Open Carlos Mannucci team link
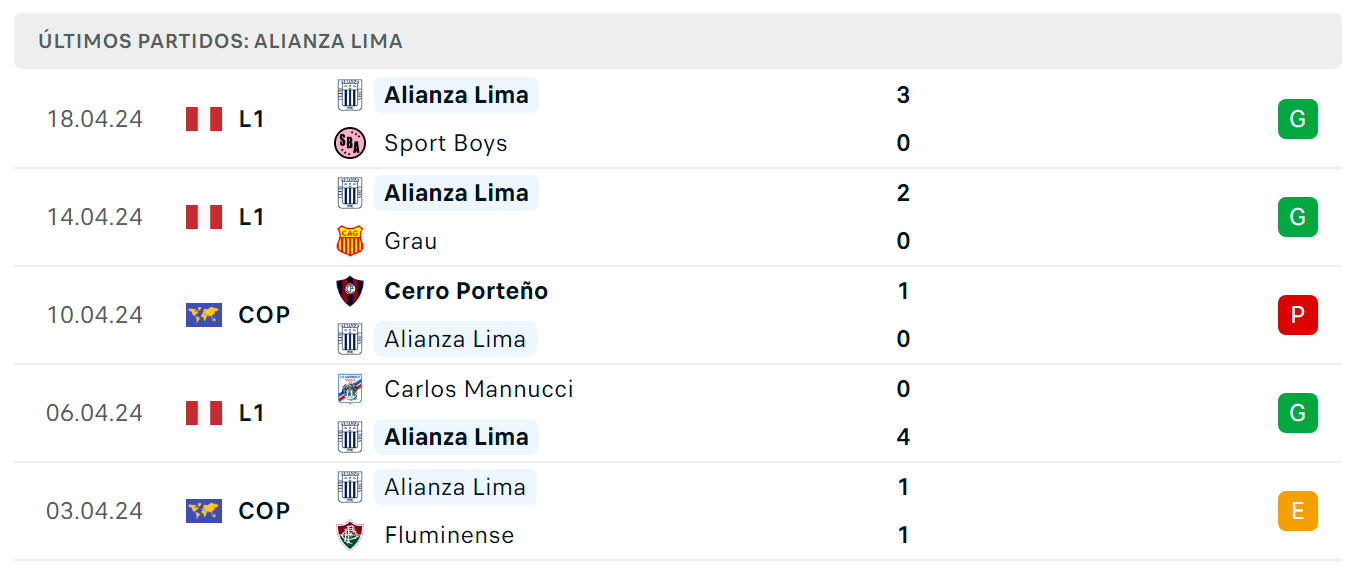Screen dimensions: 1358x575 [479, 389]
